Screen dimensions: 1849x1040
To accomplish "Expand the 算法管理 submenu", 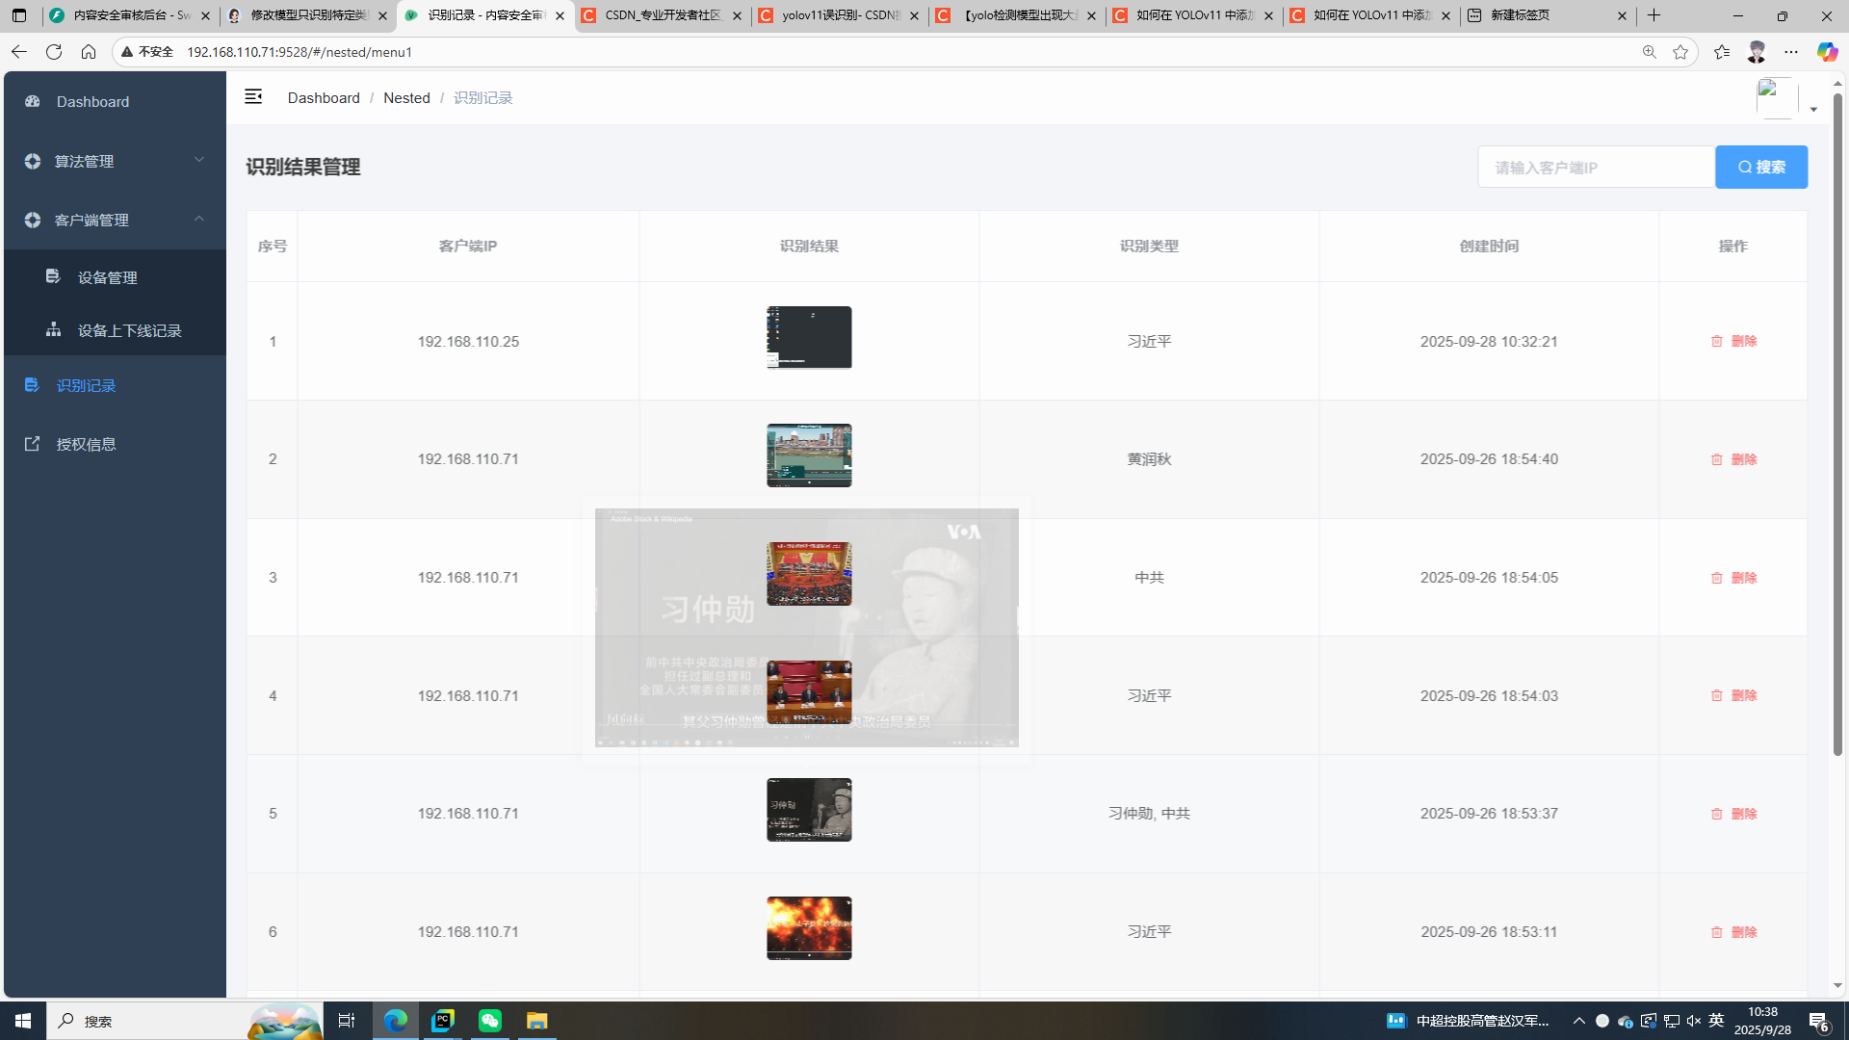I will (x=114, y=161).
